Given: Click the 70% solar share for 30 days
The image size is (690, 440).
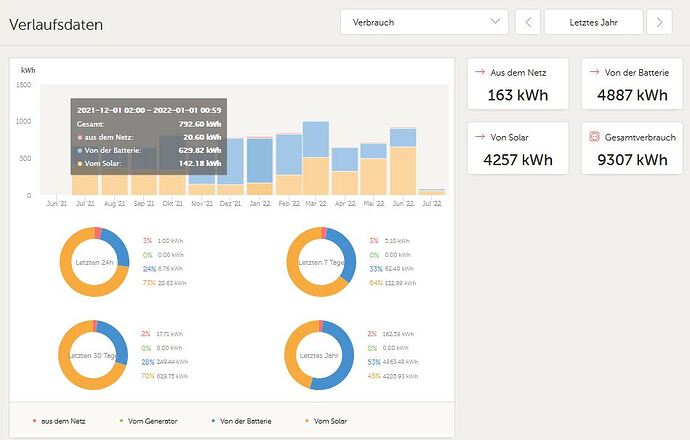Looking at the screenshot, I should 147,376.
